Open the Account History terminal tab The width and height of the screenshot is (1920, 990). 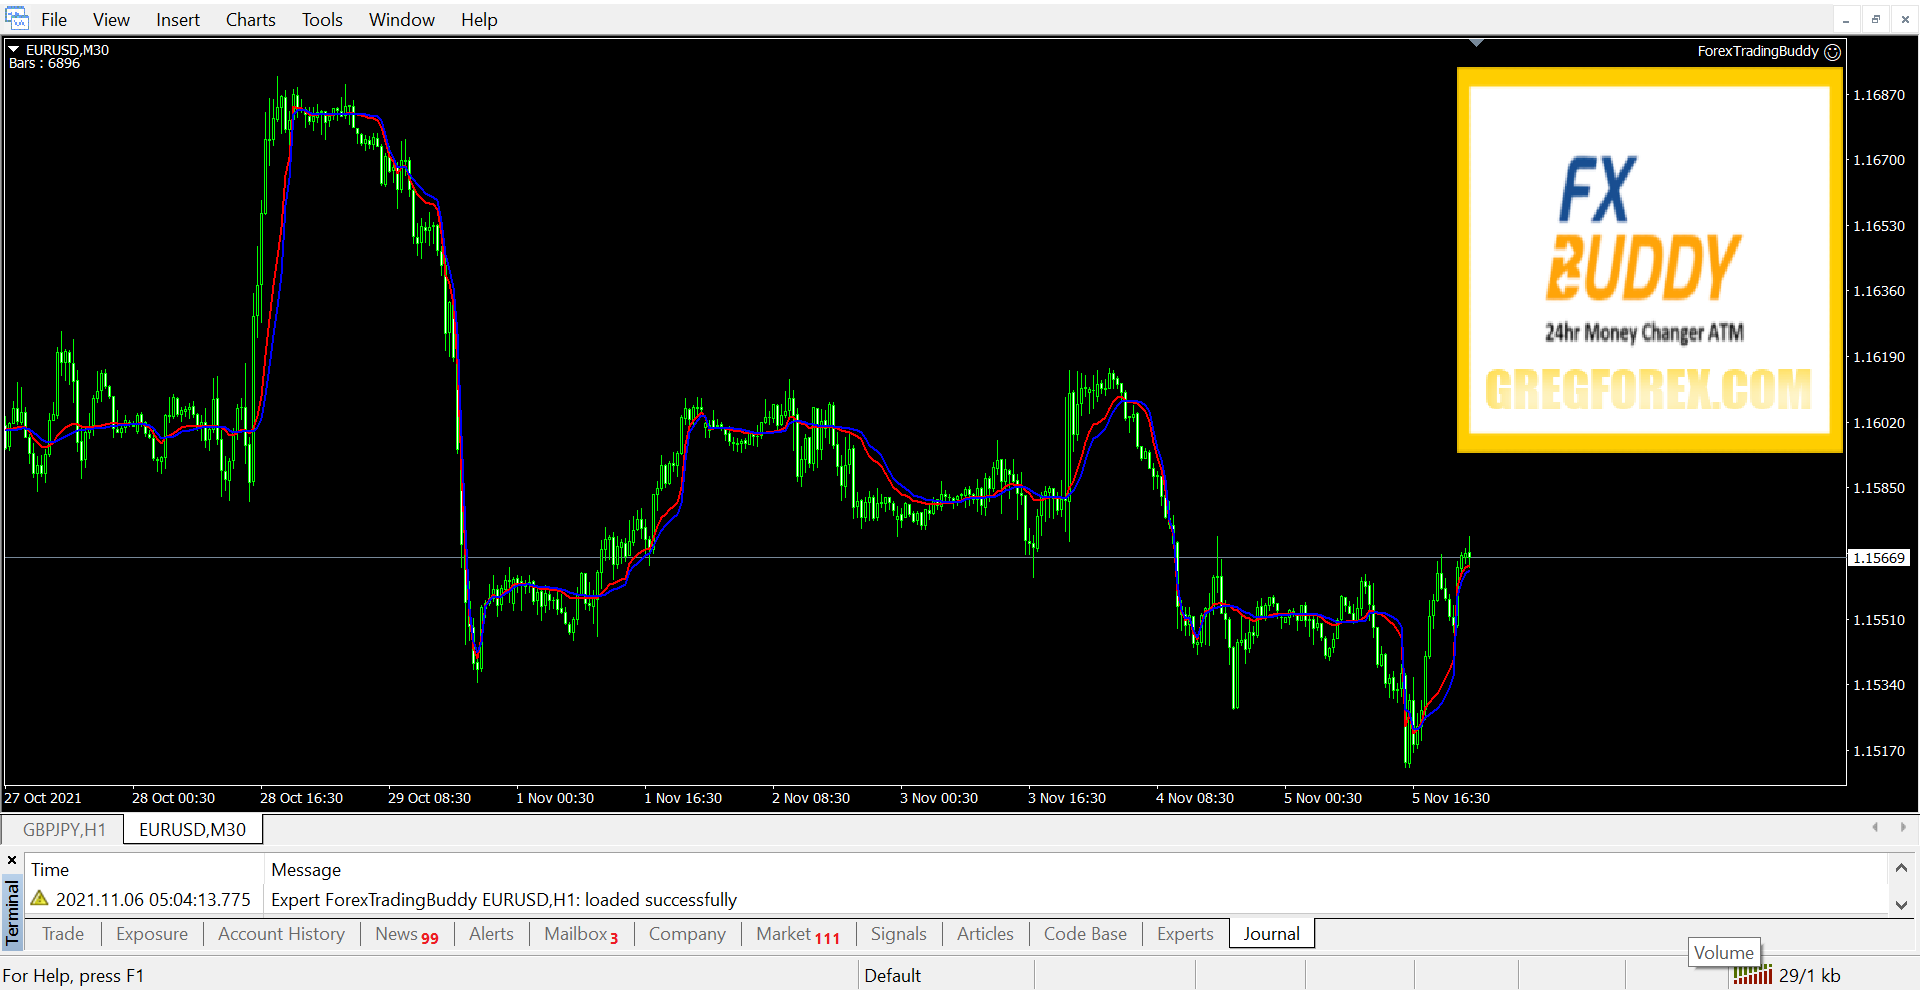(281, 934)
